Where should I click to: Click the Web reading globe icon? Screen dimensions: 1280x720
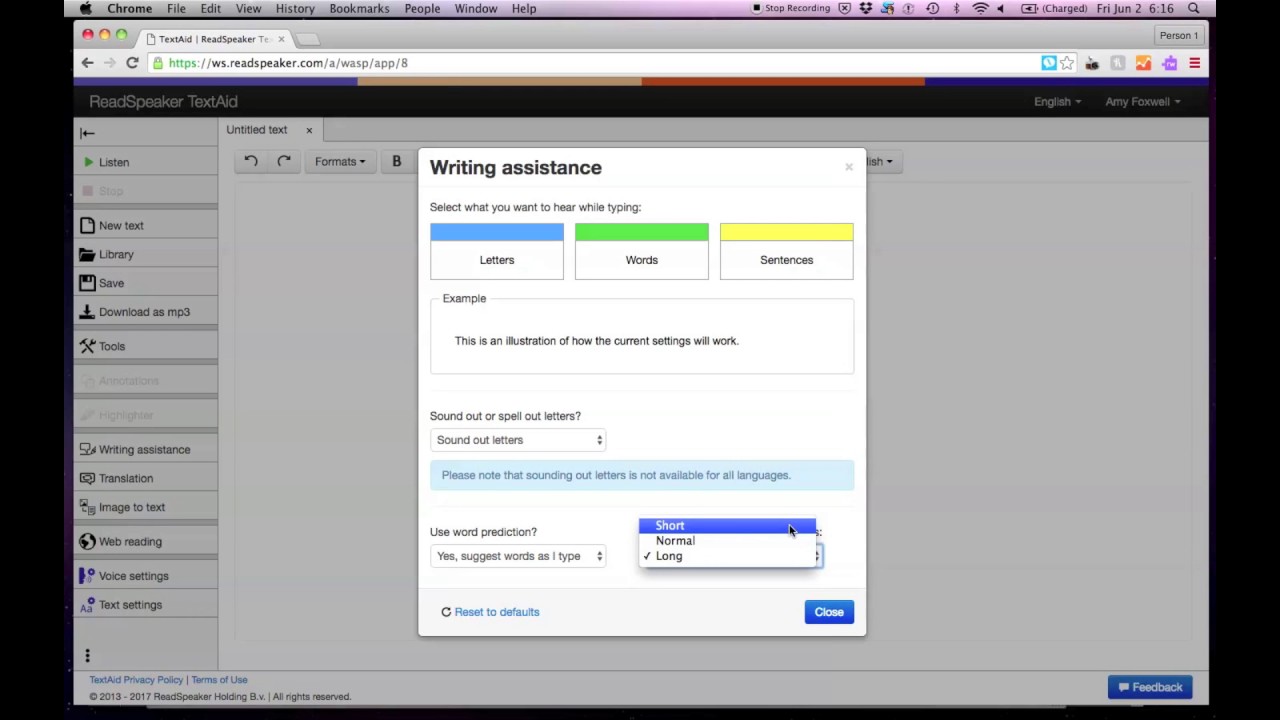coord(87,542)
